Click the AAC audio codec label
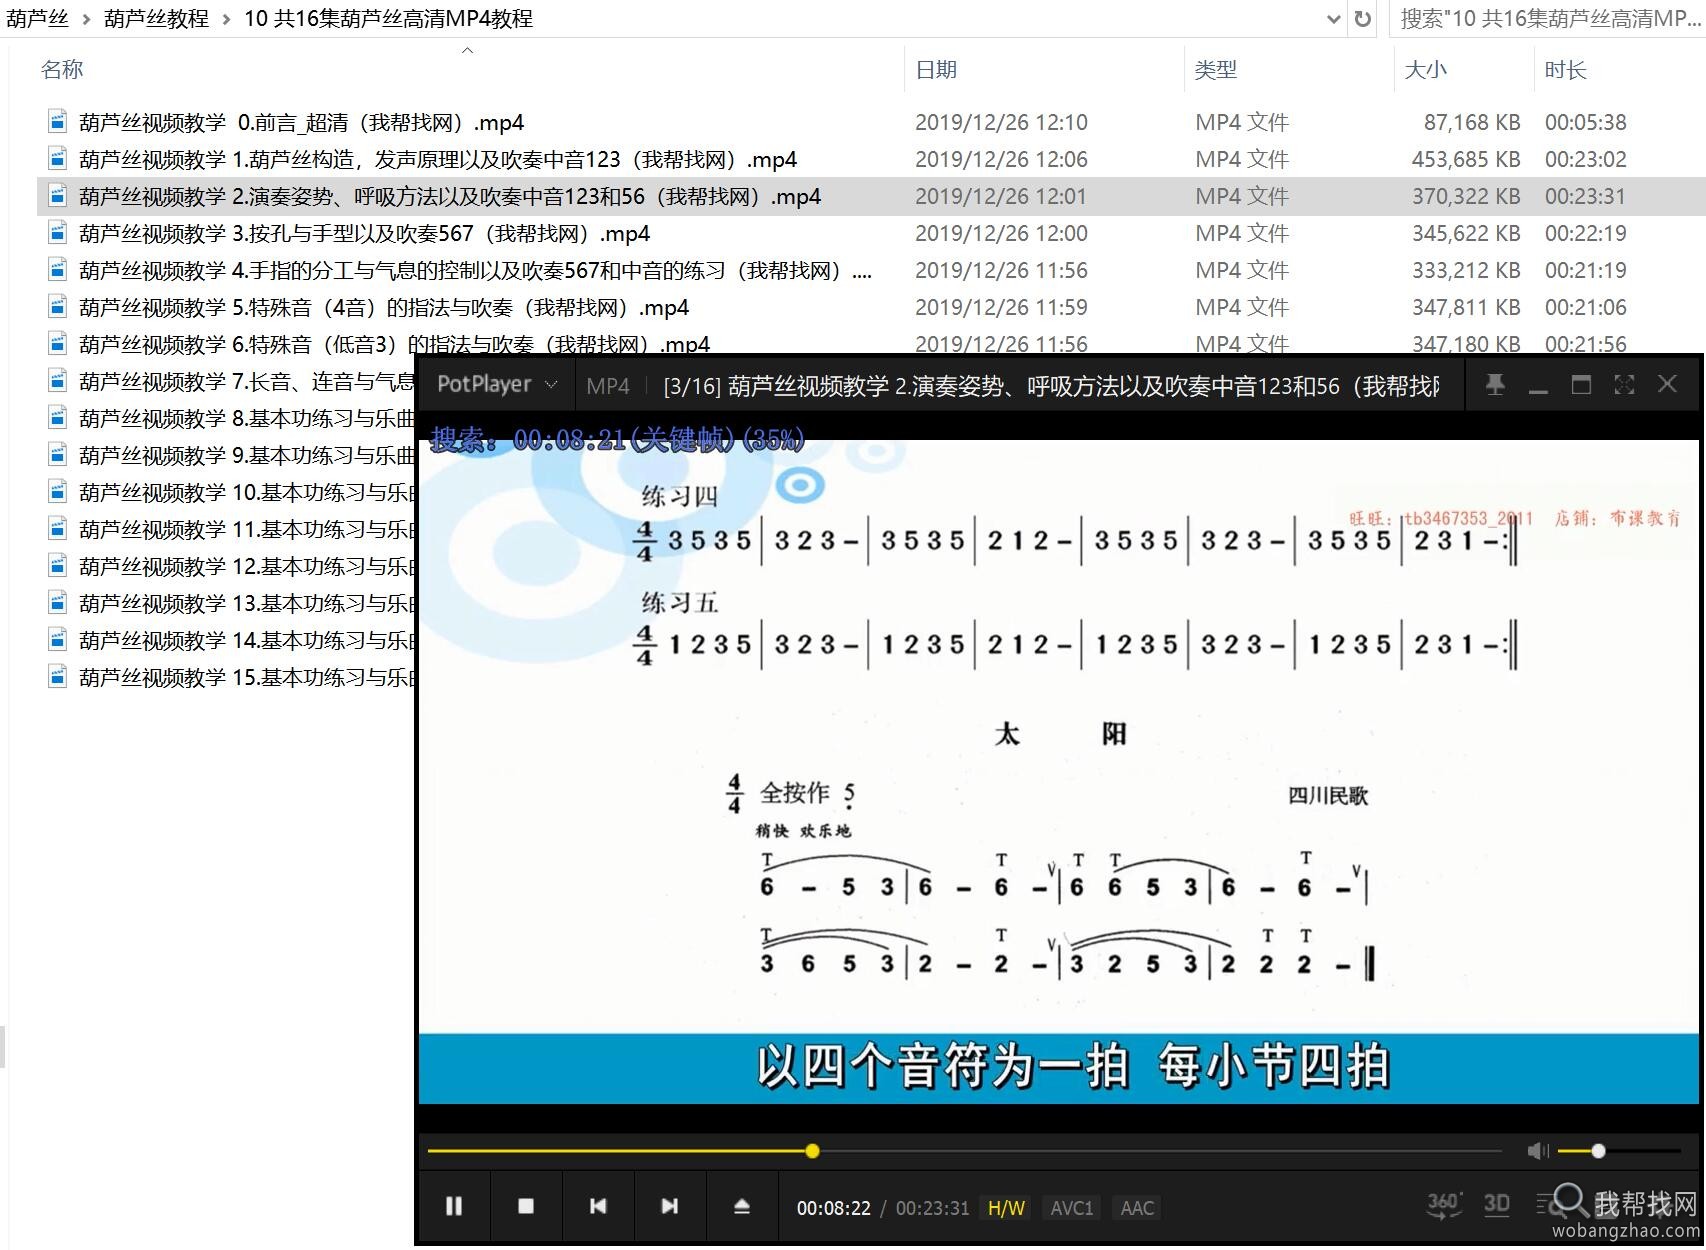Viewport: 1706px width, 1250px height. pos(1137,1208)
